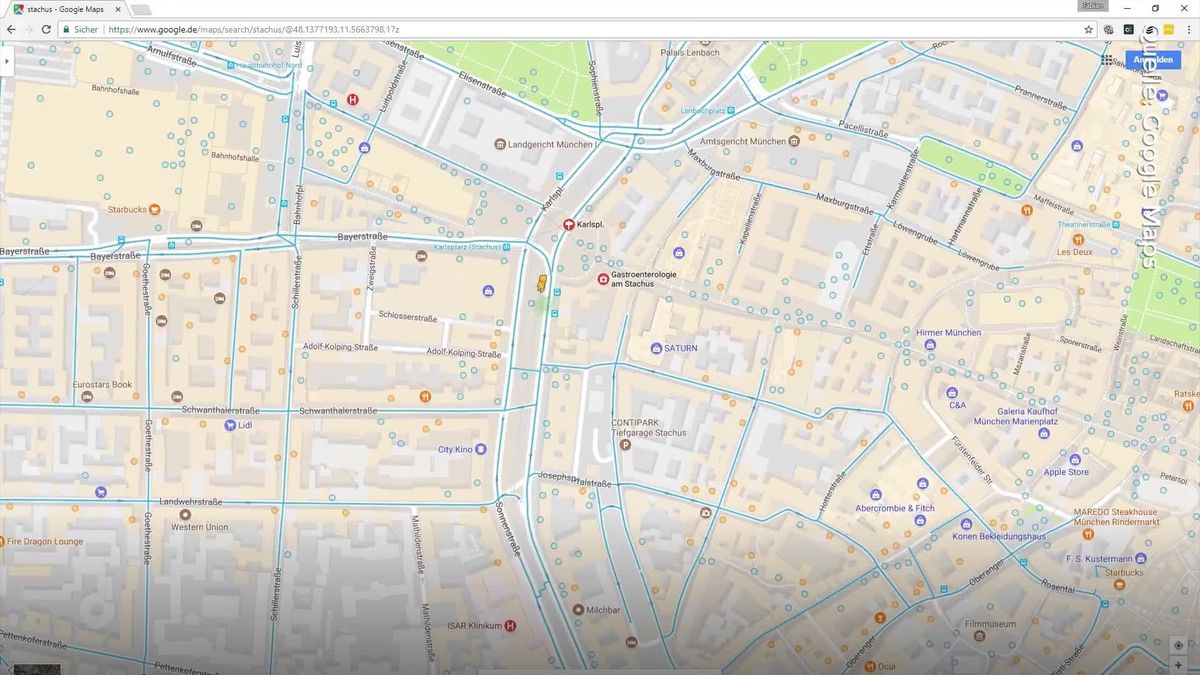Open the City Kino place marker
1200x675 pixels.
481,449
